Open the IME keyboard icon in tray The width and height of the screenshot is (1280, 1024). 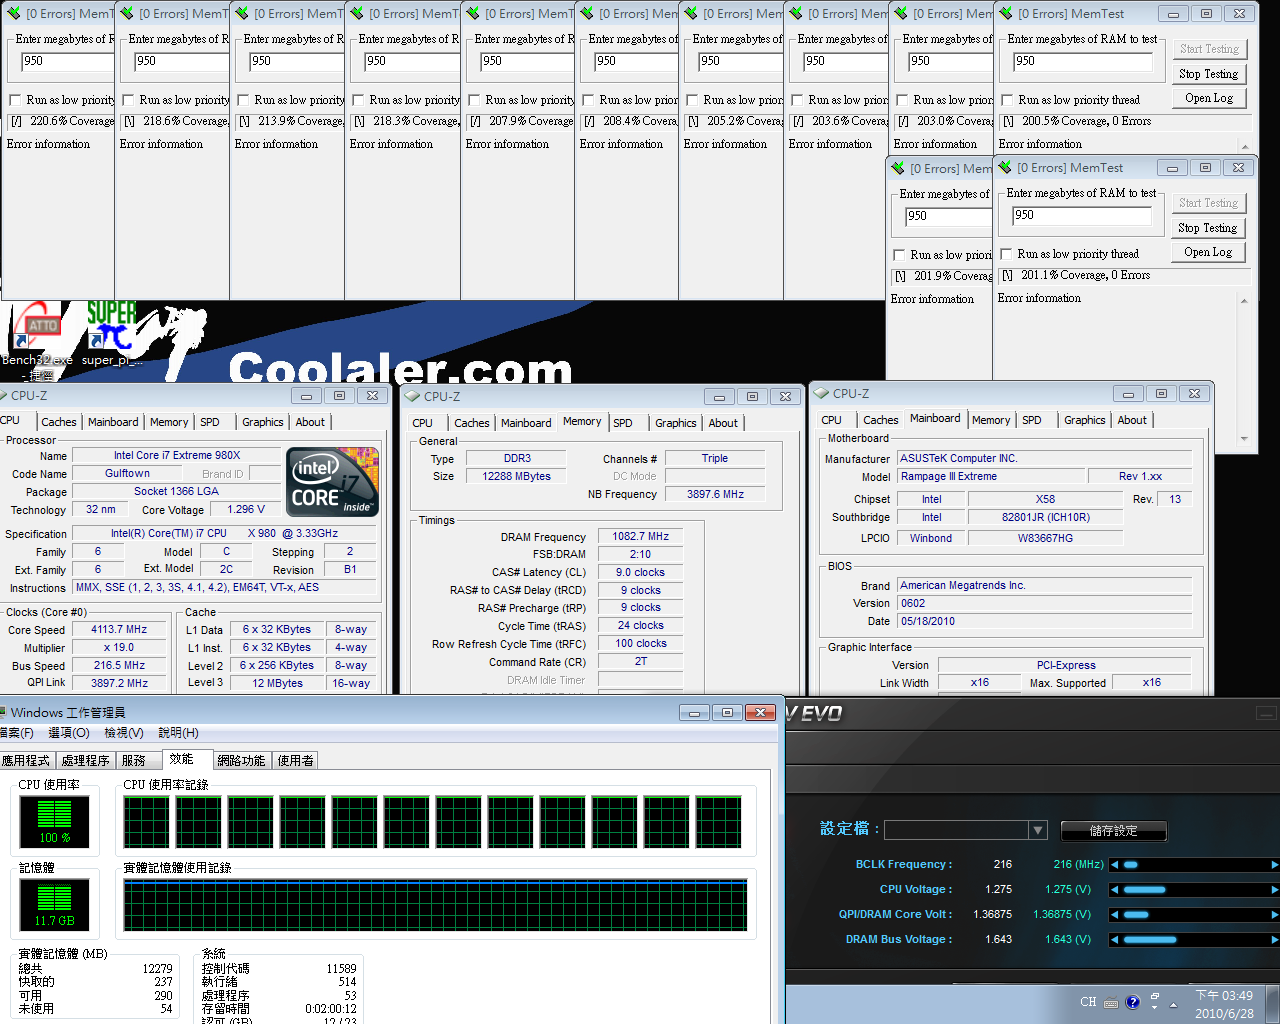click(x=1112, y=1002)
